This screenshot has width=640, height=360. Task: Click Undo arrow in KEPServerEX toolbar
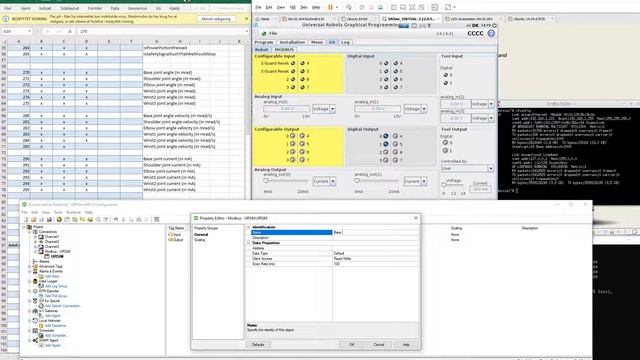116,219
